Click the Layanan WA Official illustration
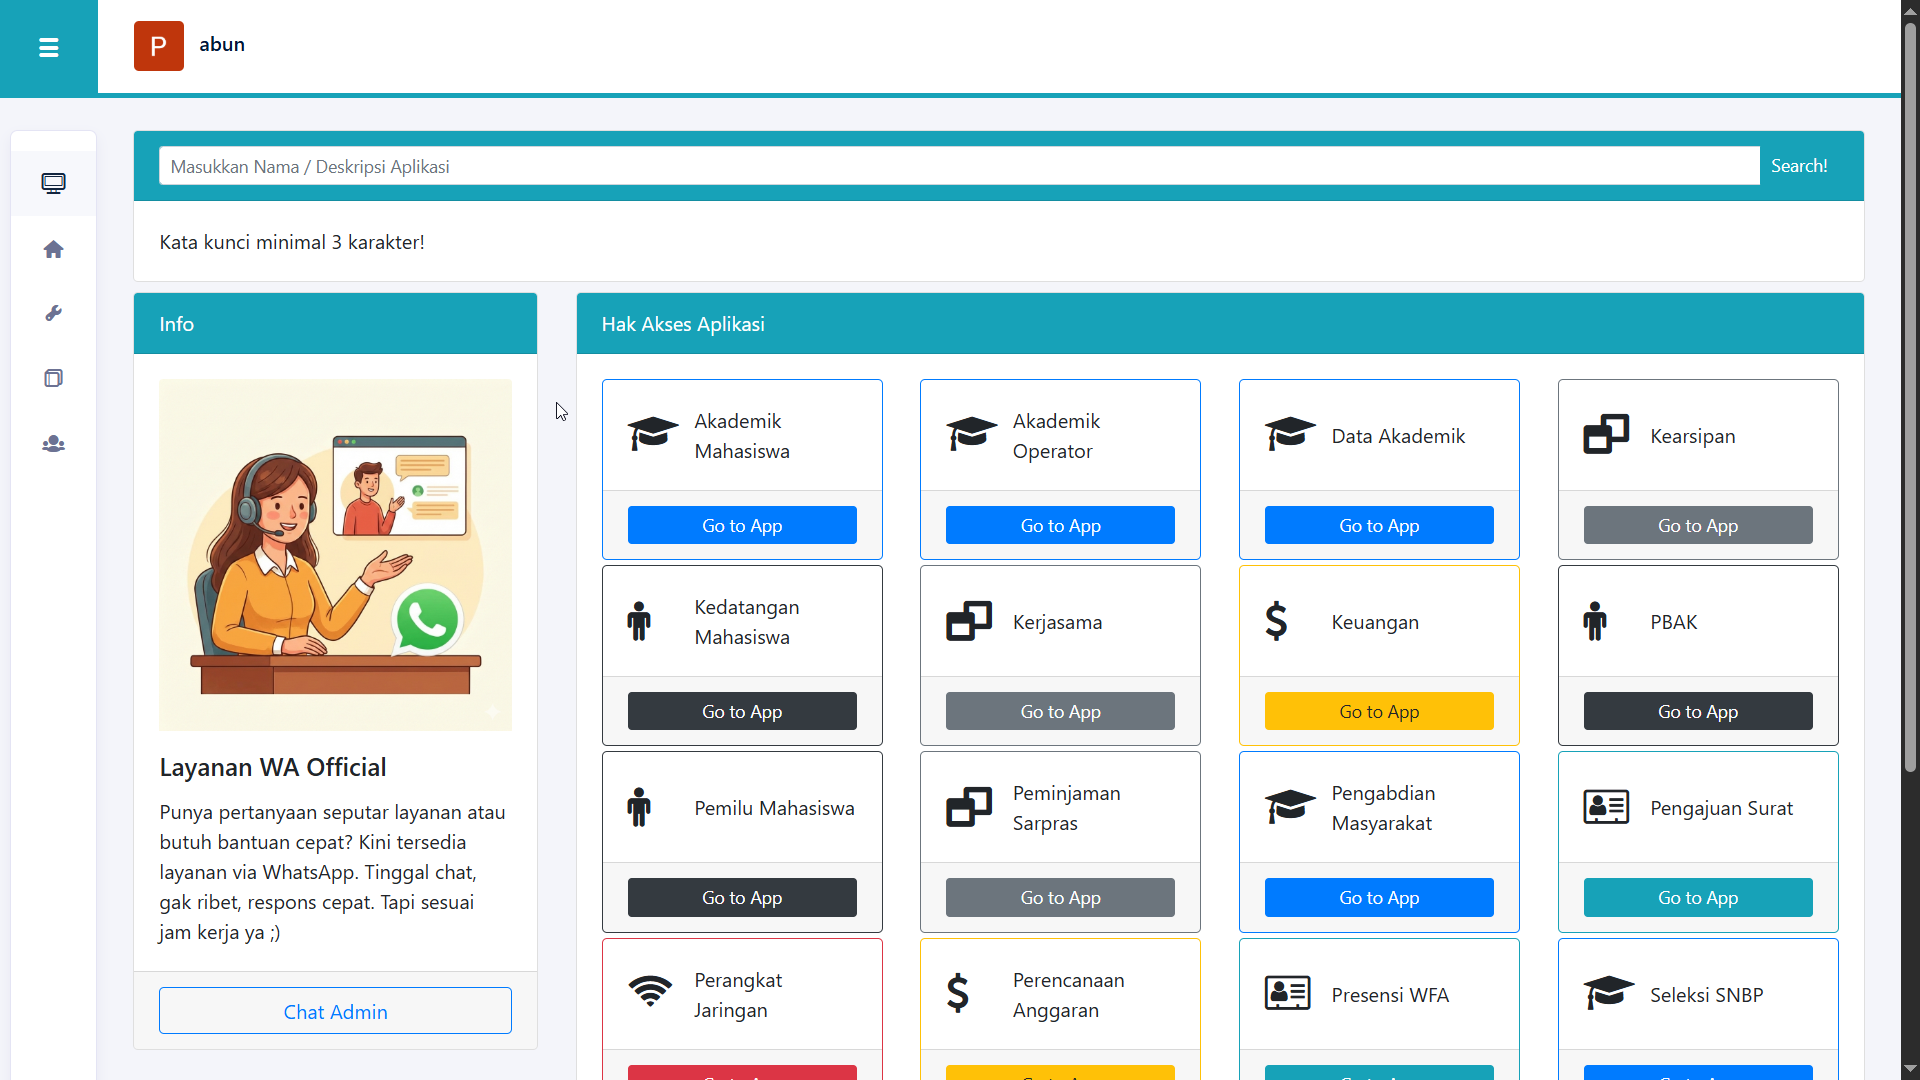 335,554
